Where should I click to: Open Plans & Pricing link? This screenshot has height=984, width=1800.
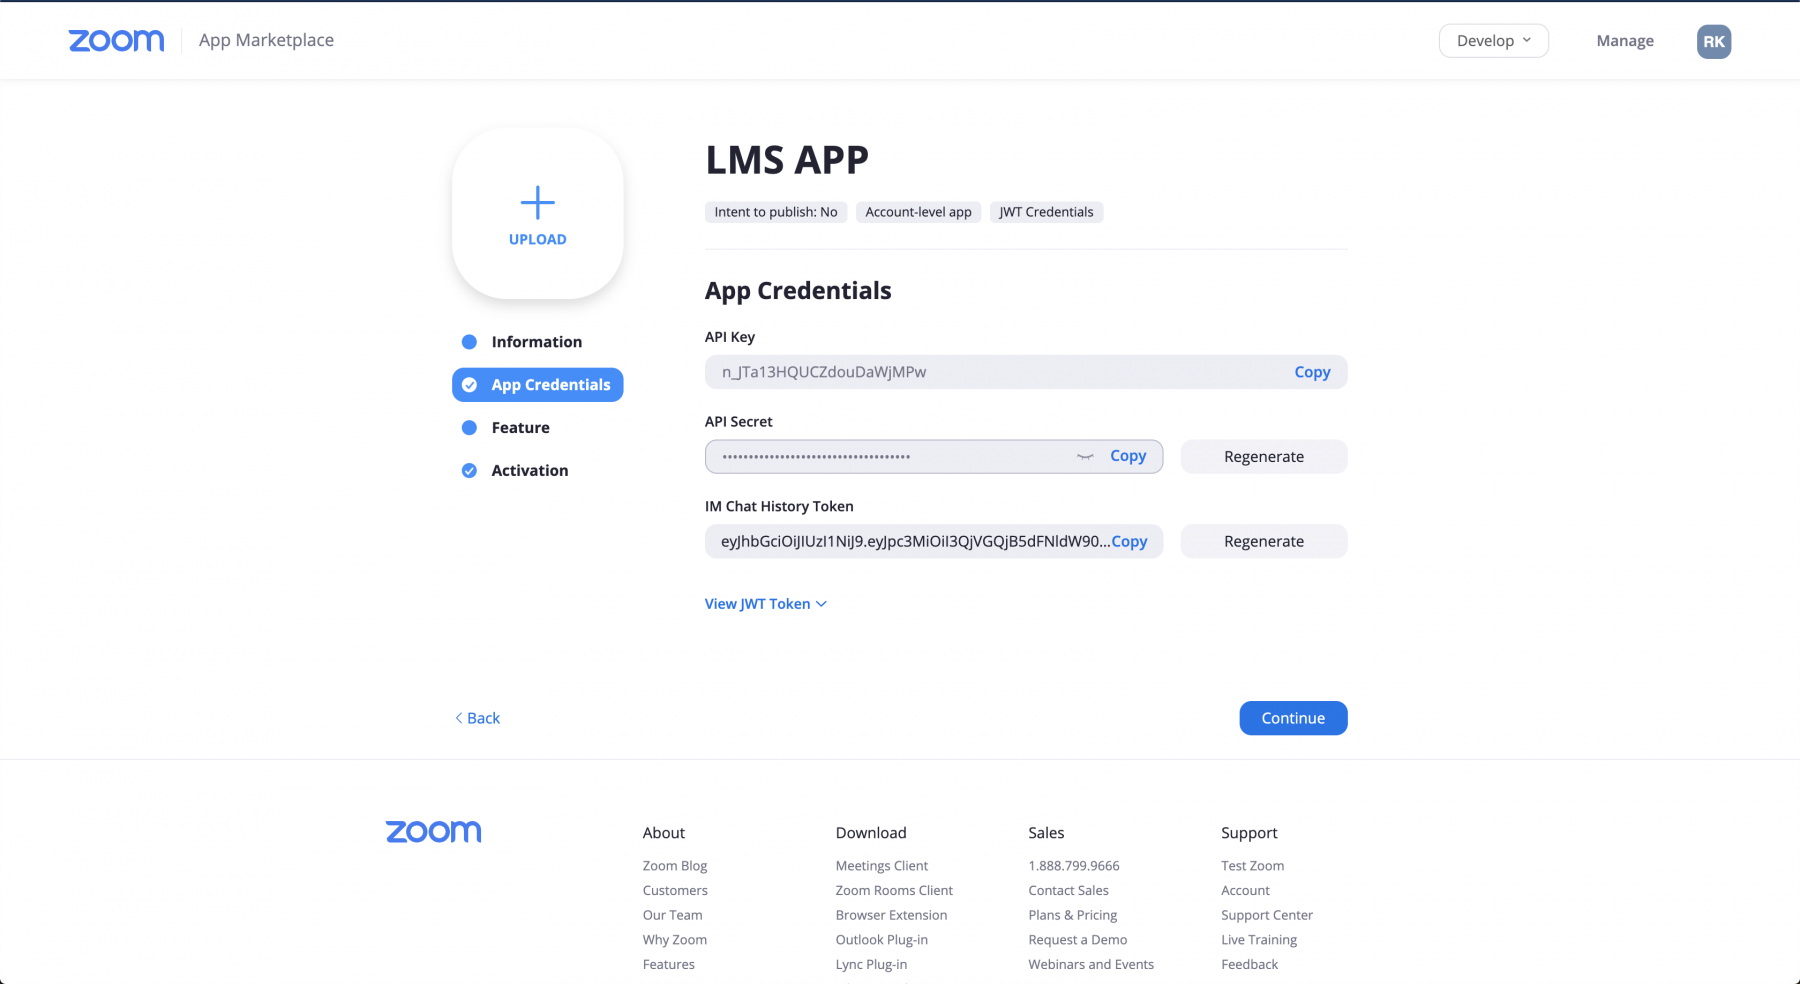coord(1073,915)
